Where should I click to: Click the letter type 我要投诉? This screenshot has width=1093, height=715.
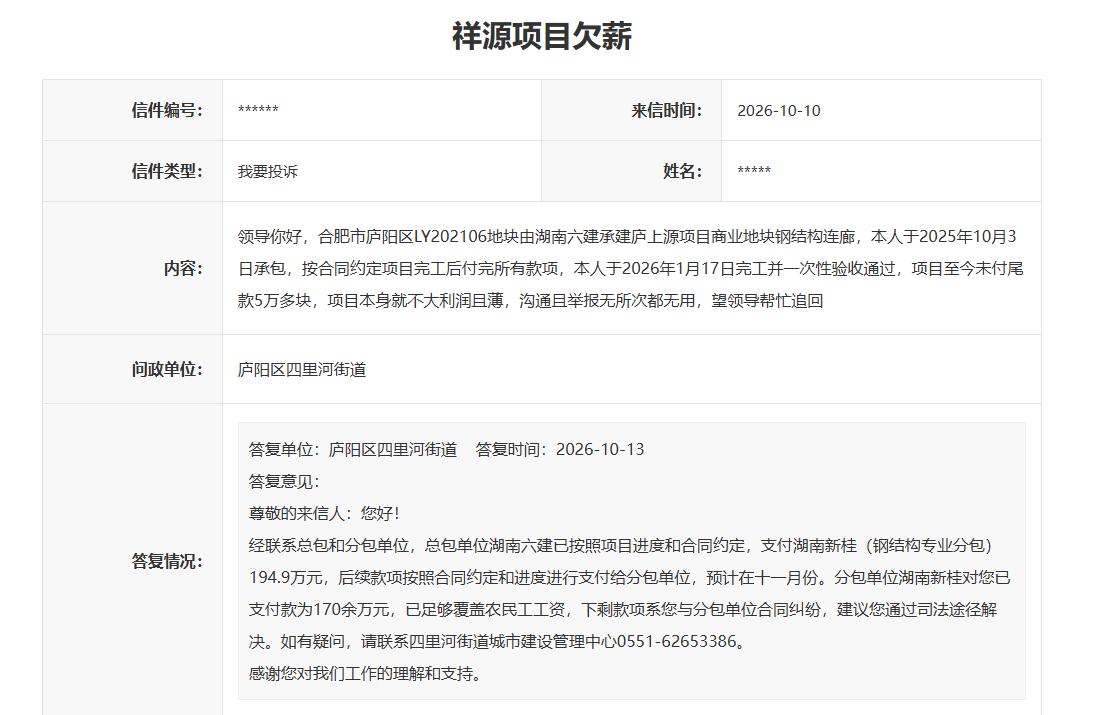pyautogui.click(x=268, y=171)
